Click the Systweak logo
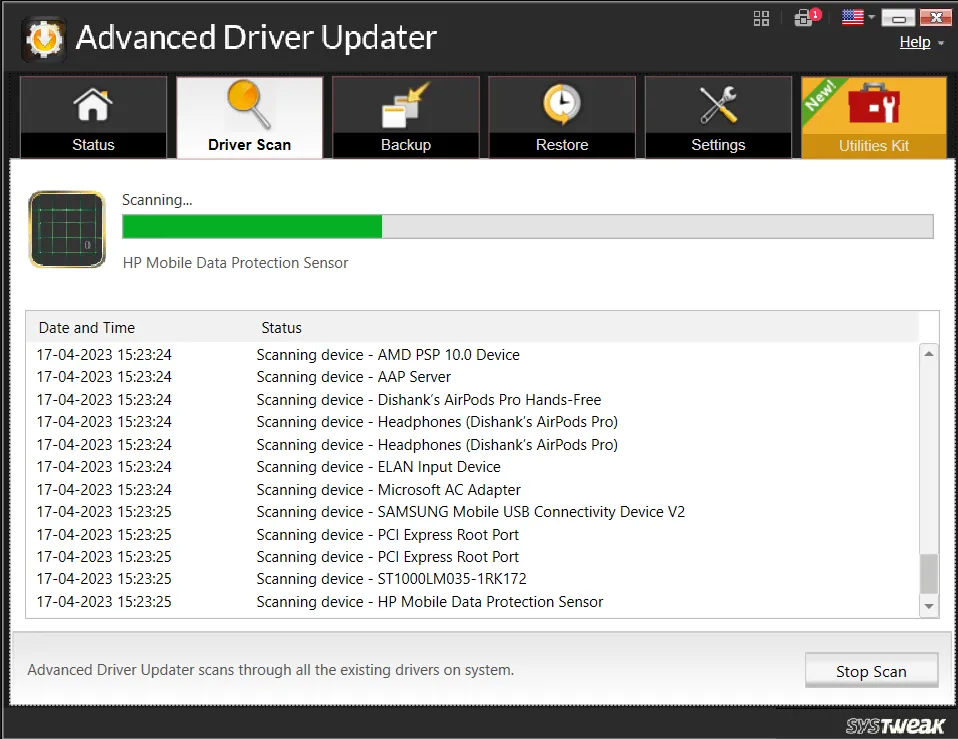 [895, 725]
